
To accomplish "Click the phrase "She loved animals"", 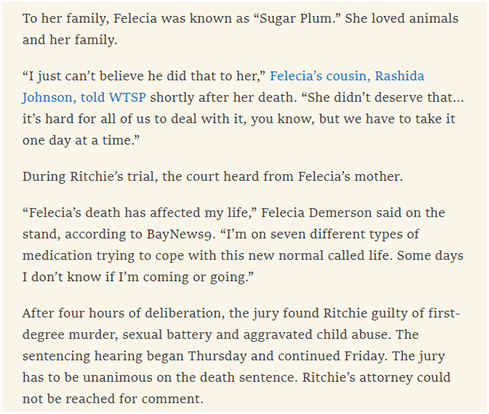I will click(x=402, y=19).
